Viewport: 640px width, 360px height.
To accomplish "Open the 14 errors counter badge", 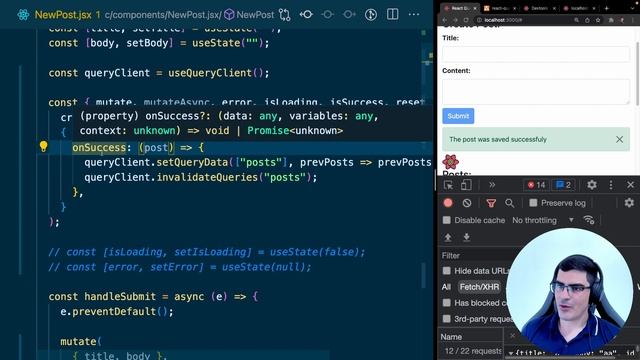I will [536, 185].
